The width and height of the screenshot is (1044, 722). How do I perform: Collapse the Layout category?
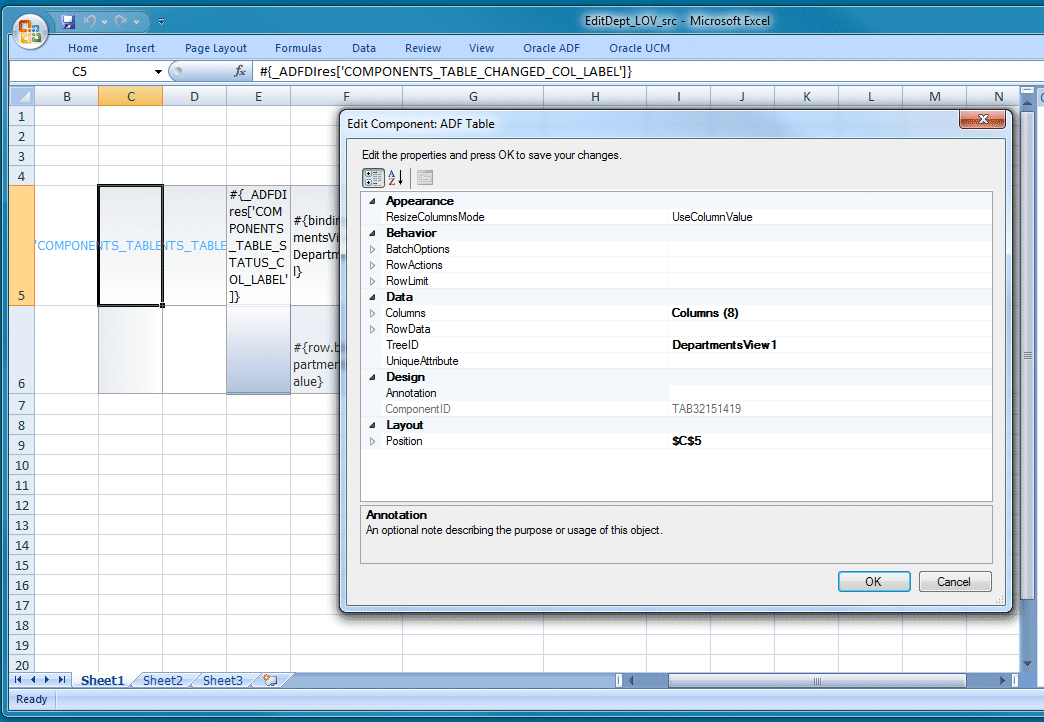[372, 425]
